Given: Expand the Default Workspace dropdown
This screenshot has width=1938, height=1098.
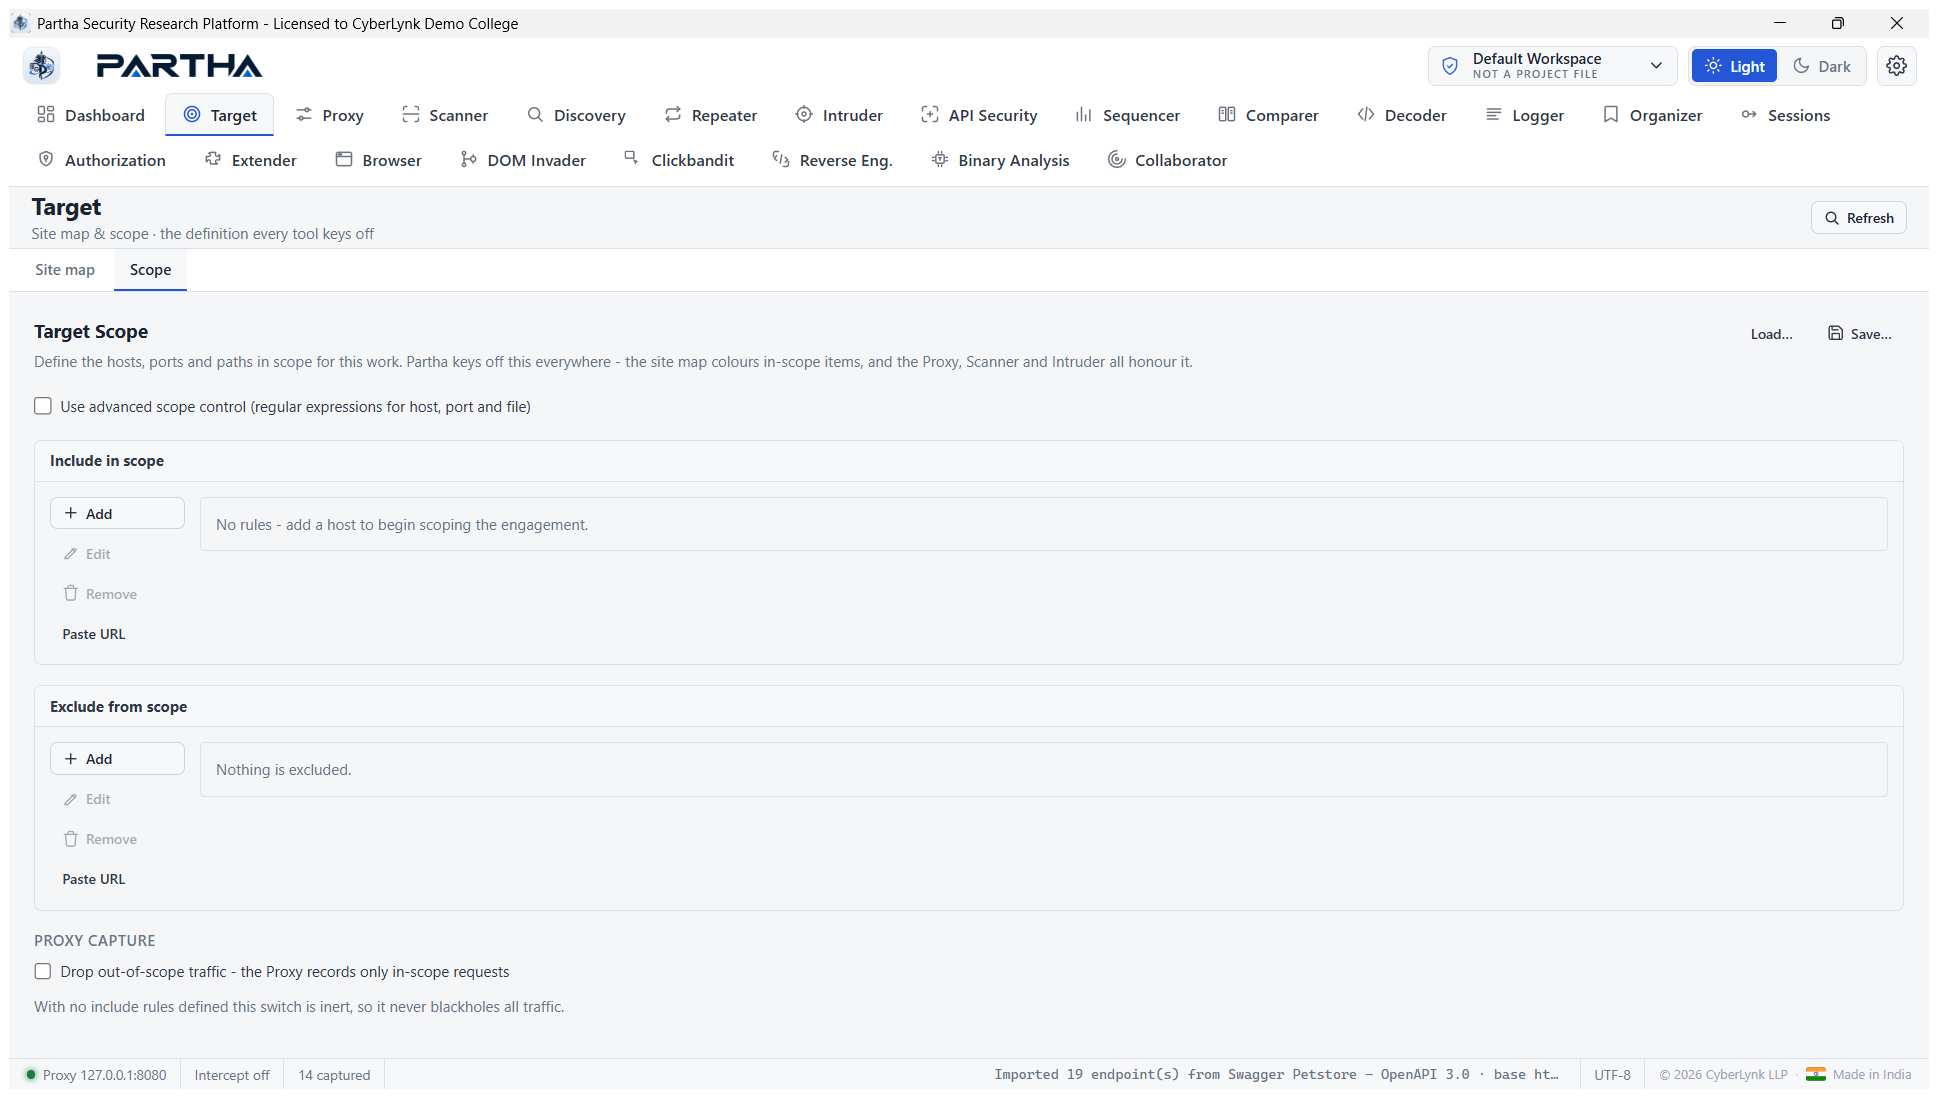Looking at the screenshot, I should coord(1552,66).
